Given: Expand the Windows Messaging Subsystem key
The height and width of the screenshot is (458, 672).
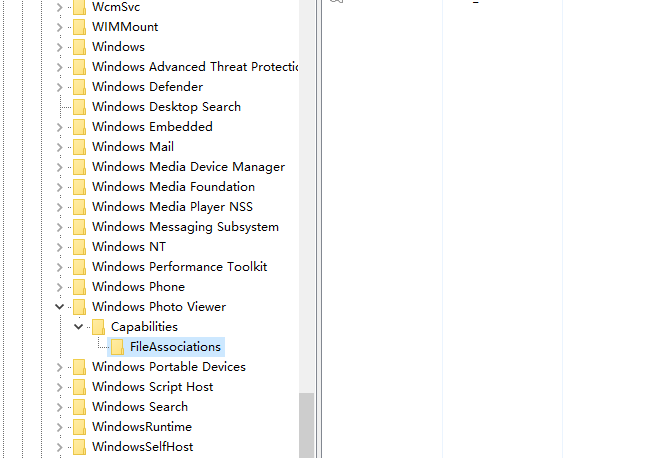Looking at the screenshot, I should click(60, 227).
